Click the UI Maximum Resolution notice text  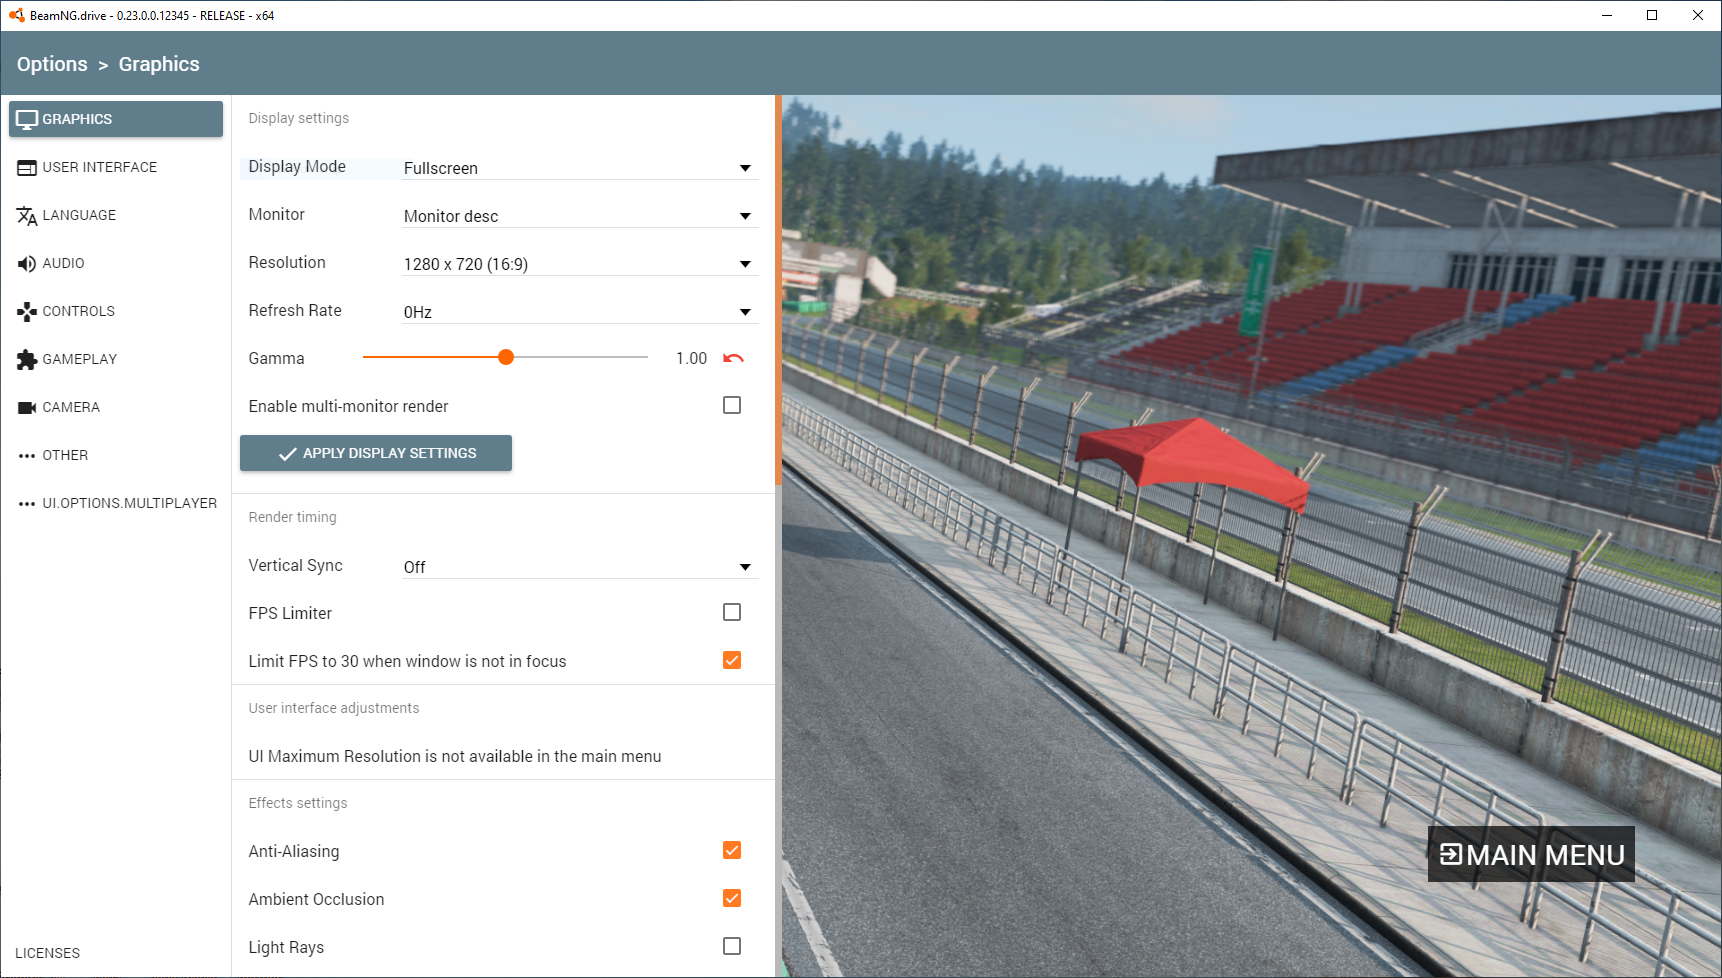[x=455, y=756]
